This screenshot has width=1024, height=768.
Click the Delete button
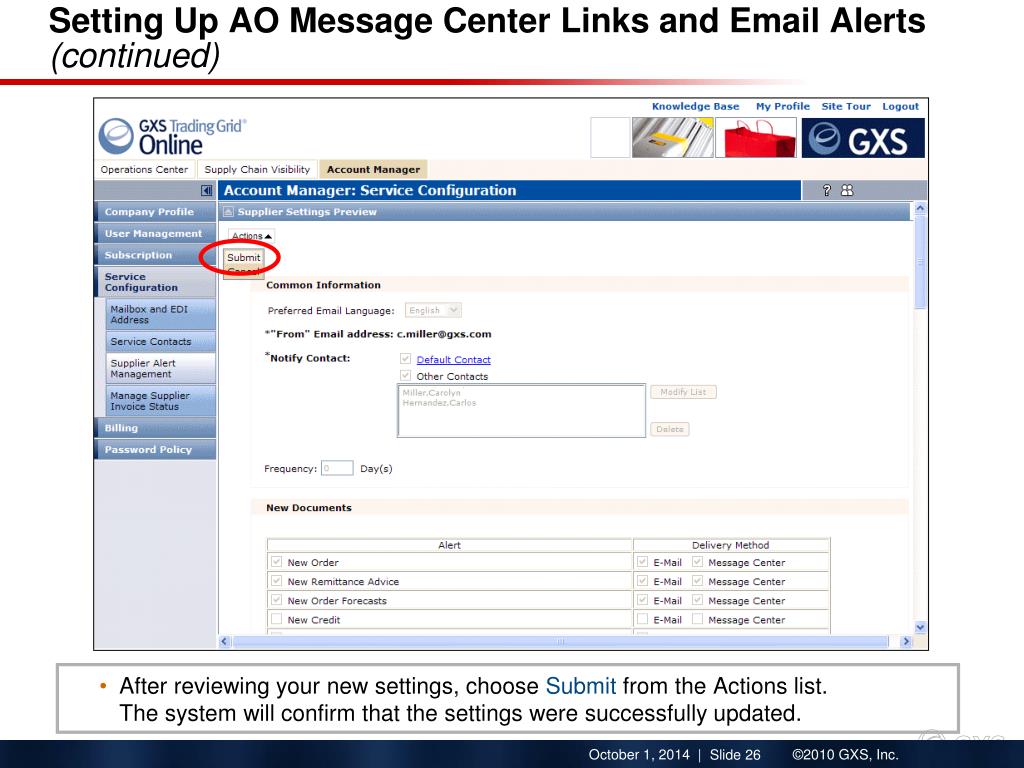pos(669,429)
